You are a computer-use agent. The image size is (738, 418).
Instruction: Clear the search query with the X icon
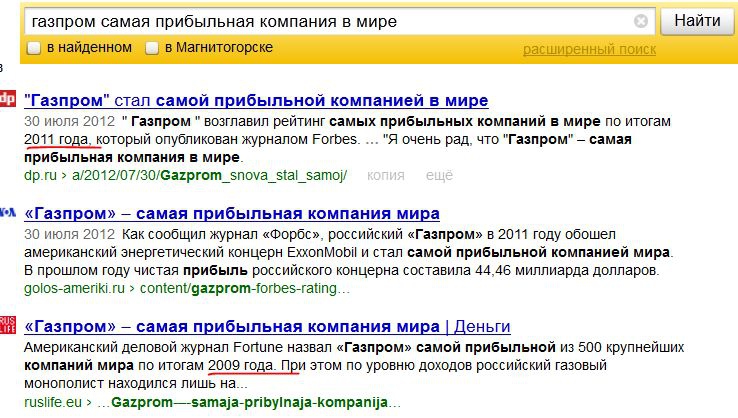click(x=641, y=21)
